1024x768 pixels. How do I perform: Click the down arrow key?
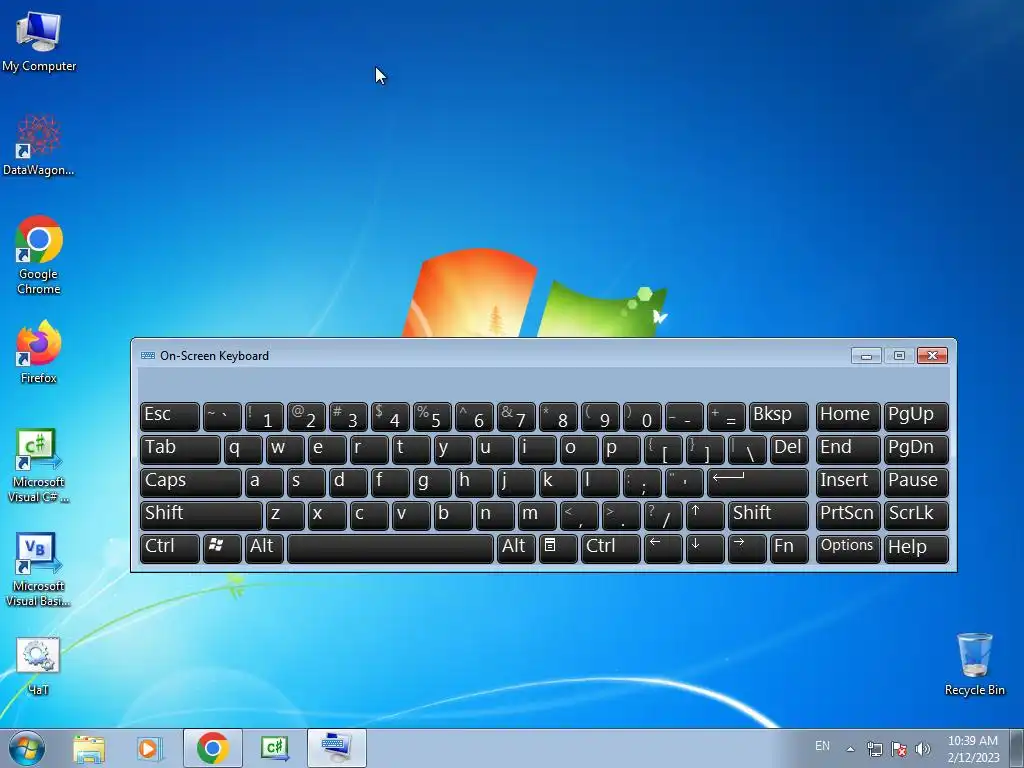click(705, 547)
